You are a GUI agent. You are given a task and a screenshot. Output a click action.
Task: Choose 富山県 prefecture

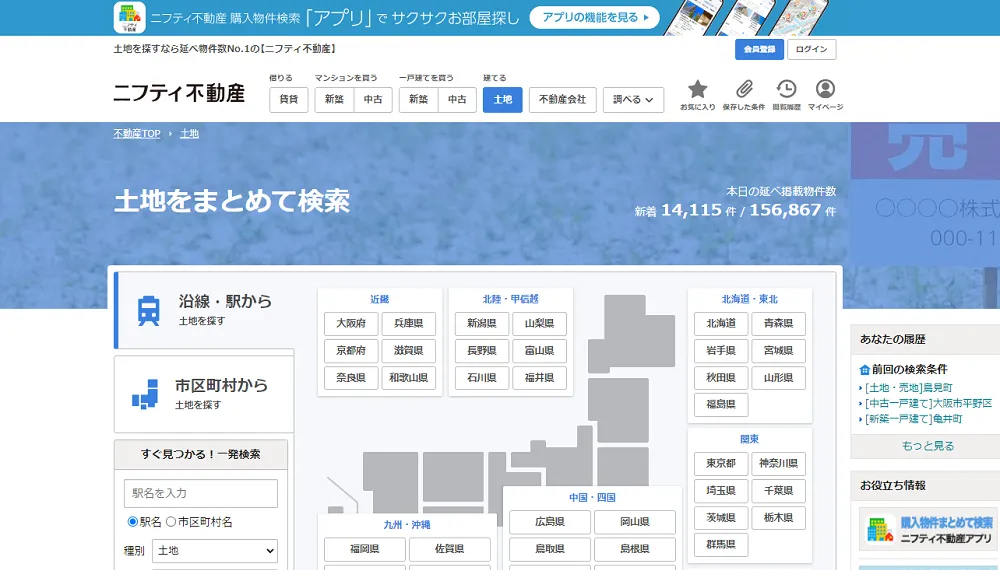[x=540, y=351]
